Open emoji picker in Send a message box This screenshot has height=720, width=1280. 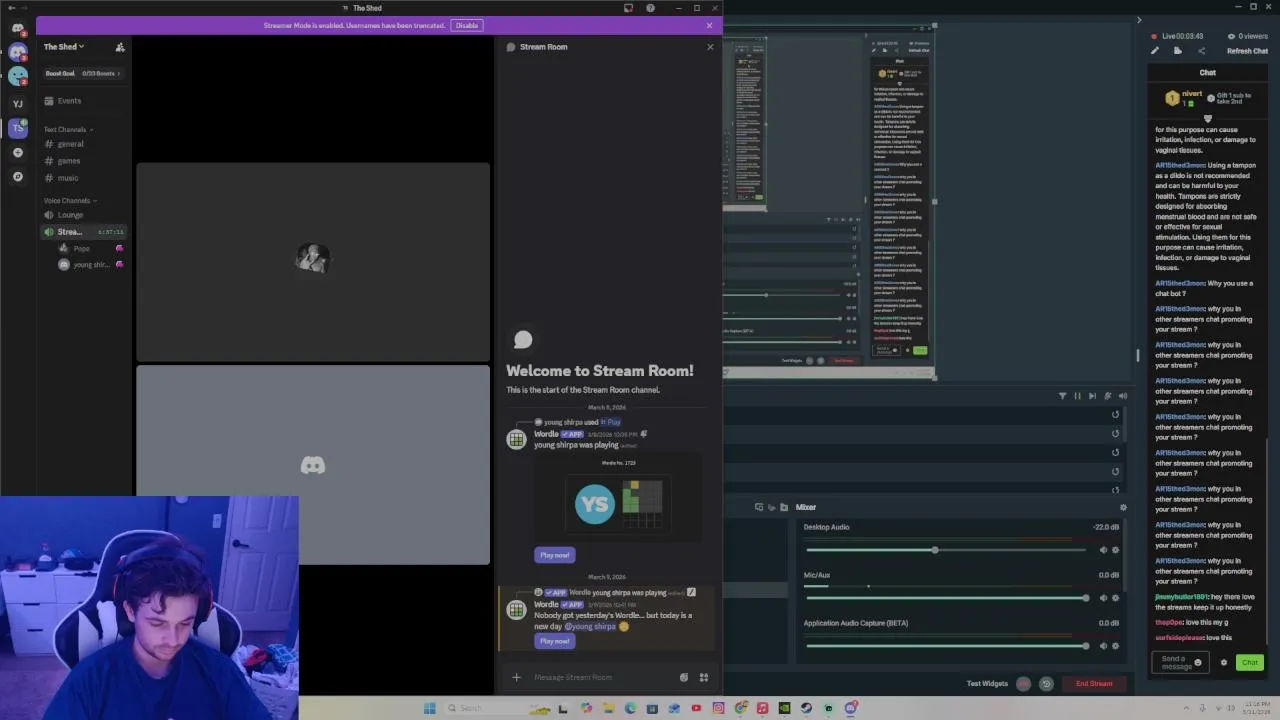(x=1198, y=662)
